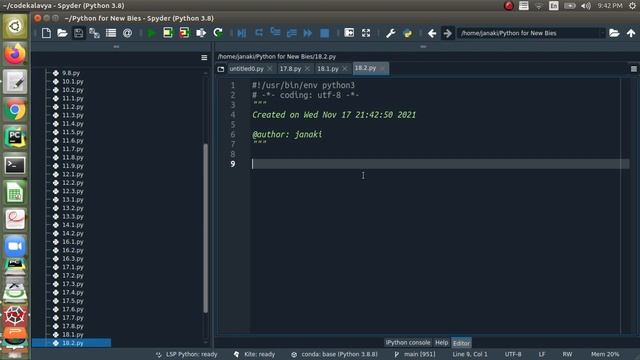Viewport: 640px width, 360px height.
Task: Open the file list browse icon
Action: pyautogui.click(x=111, y=33)
